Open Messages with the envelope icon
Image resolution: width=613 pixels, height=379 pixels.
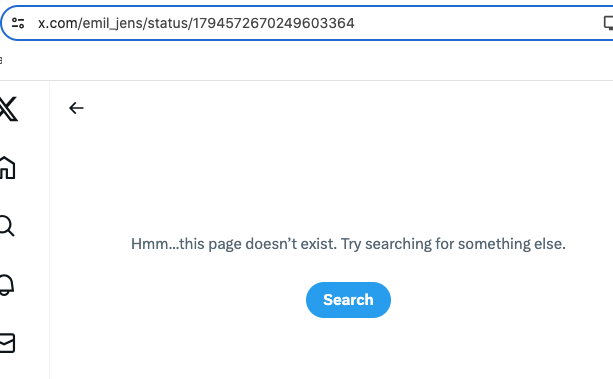pos(7,343)
